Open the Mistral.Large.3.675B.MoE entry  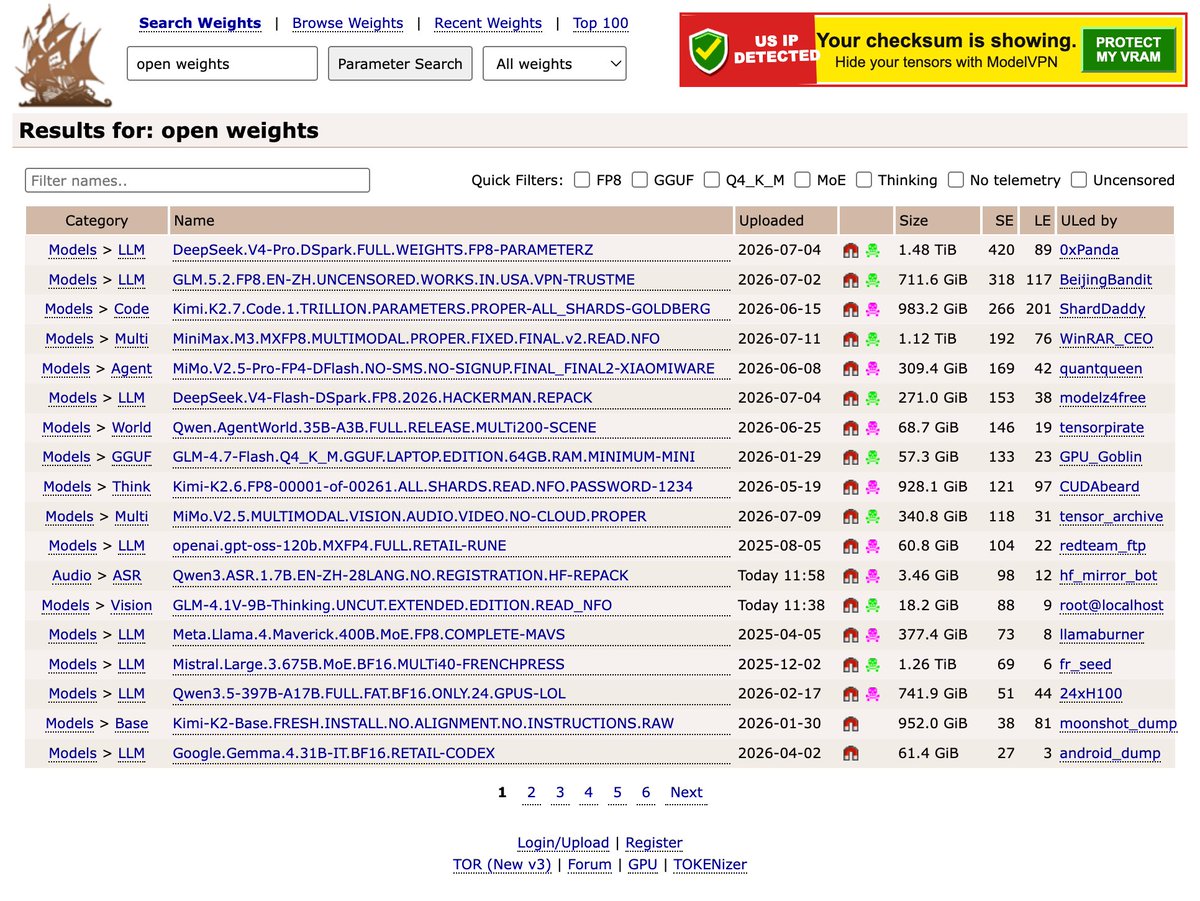(x=369, y=665)
